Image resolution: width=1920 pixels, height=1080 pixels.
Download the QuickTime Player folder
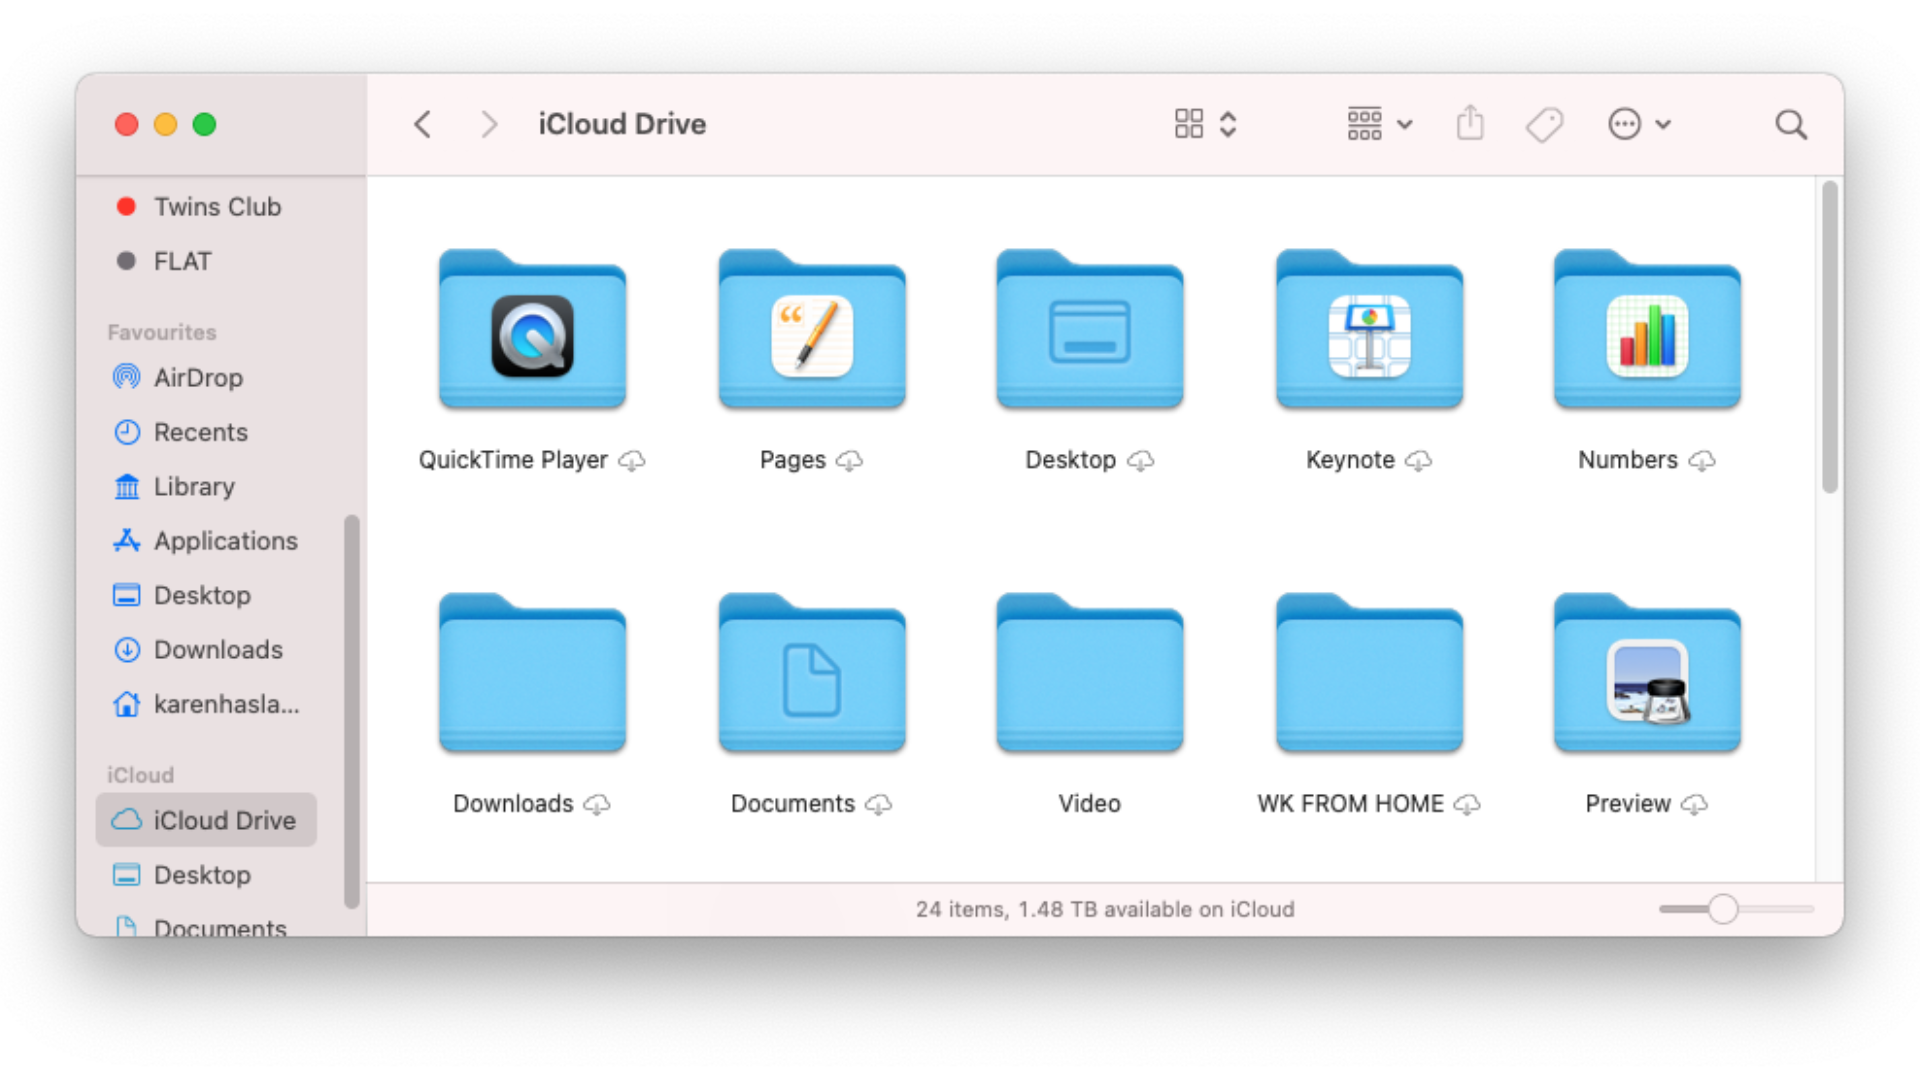click(x=632, y=461)
